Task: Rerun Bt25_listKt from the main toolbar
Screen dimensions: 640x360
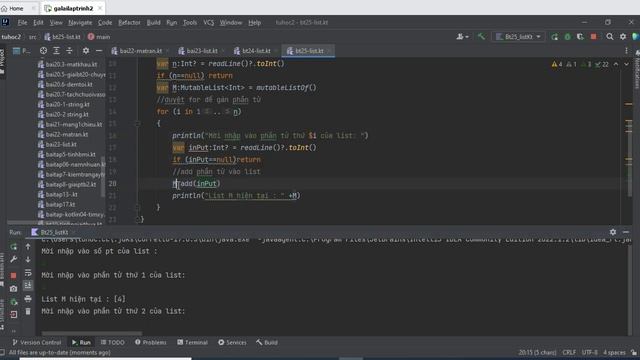Action: [x=554, y=37]
